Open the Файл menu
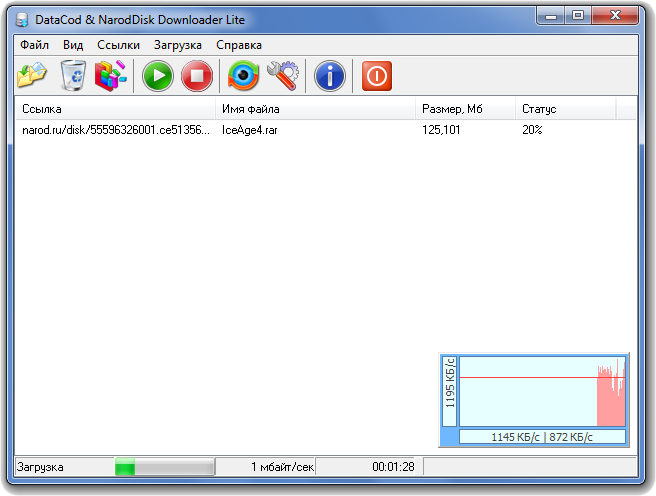The width and height of the screenshot is (656, 496). (x=34, y=45)
